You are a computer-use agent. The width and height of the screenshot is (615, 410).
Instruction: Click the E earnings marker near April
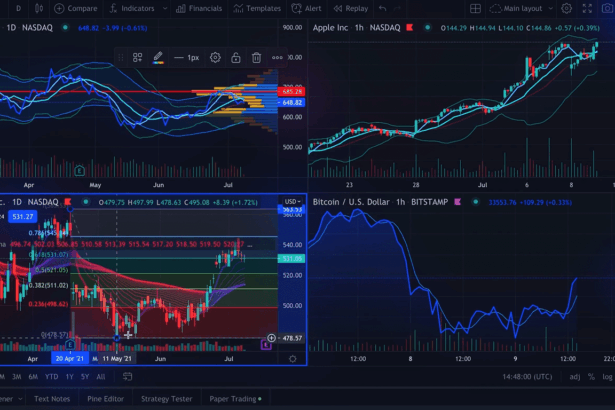[70, 345]
